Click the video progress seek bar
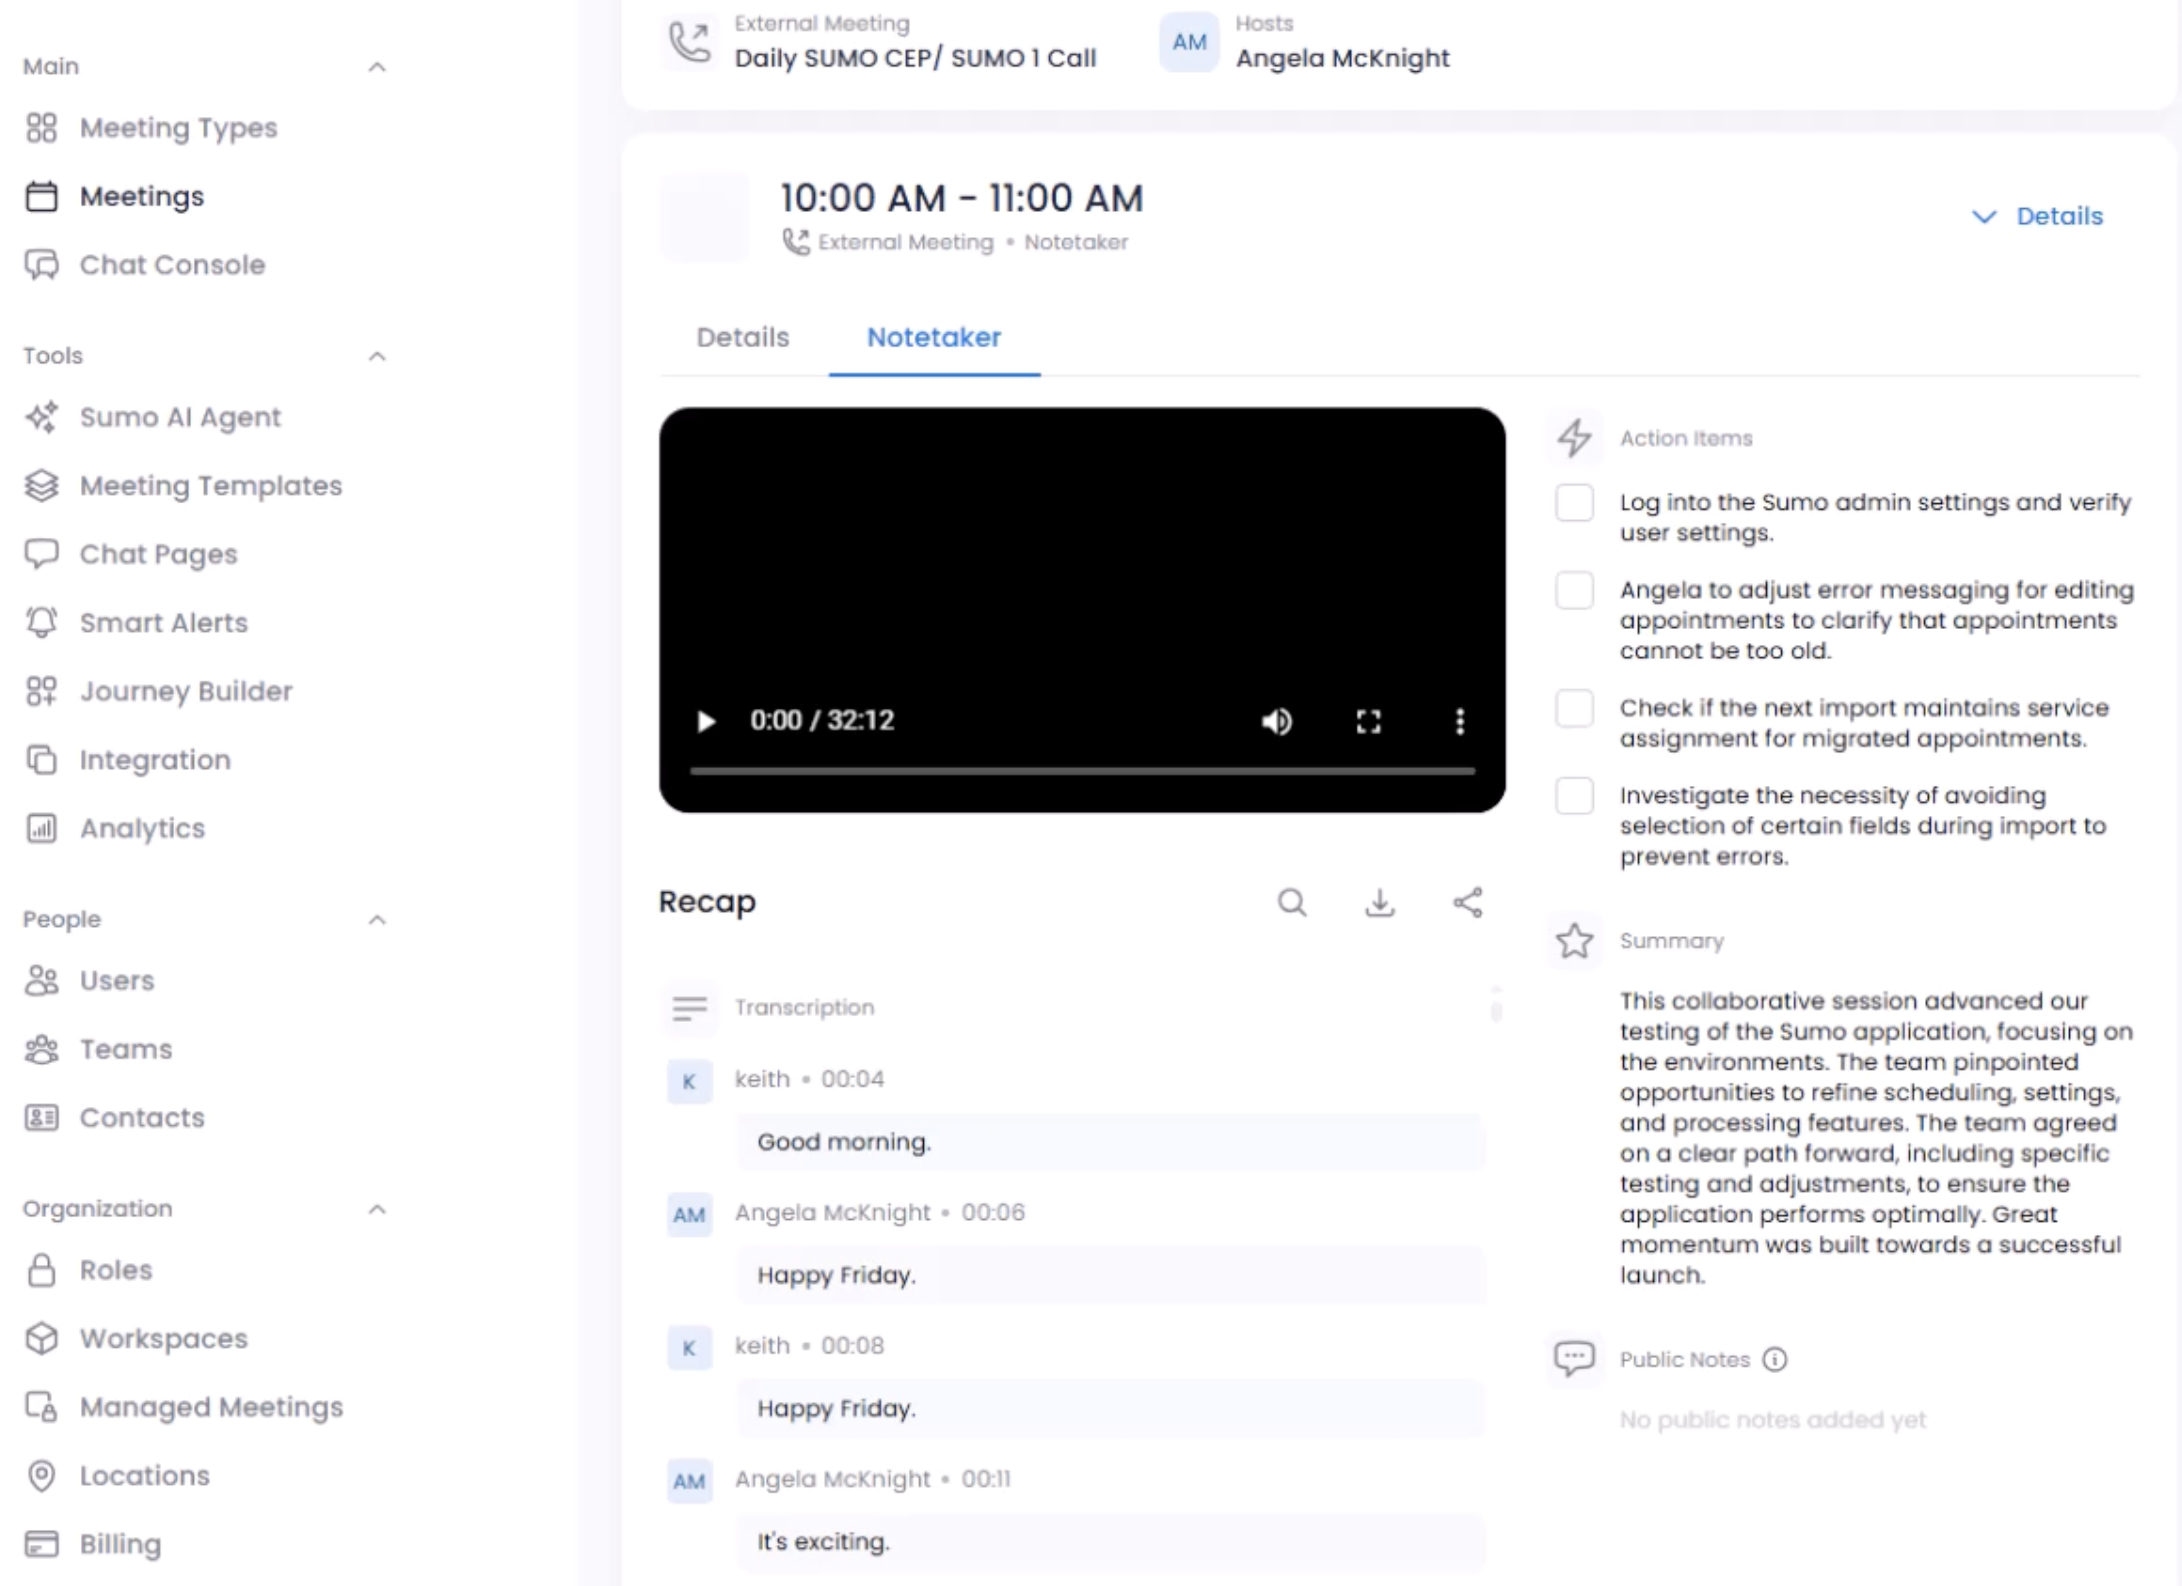 coord(1081,771)
